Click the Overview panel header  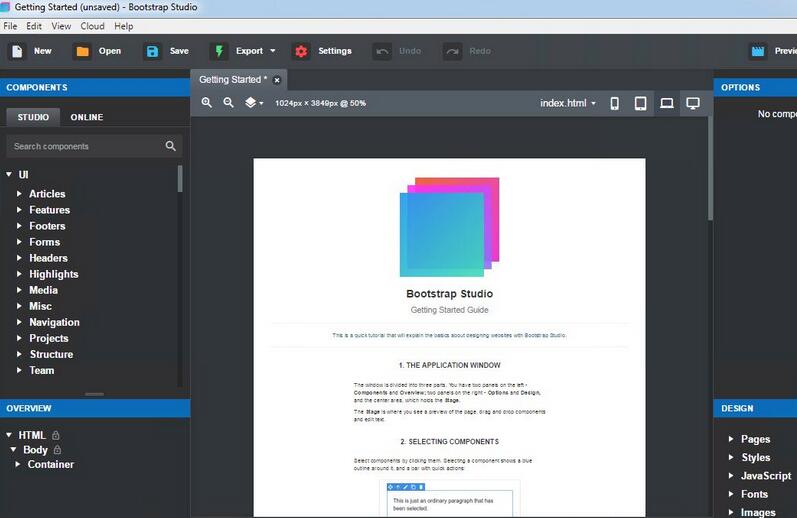click(95, 408)
